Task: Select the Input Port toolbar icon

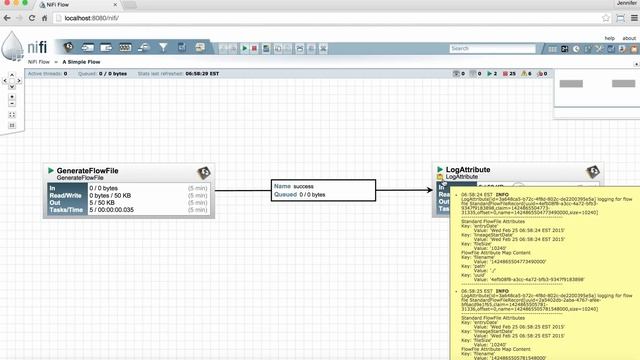Action: [87, 48]
